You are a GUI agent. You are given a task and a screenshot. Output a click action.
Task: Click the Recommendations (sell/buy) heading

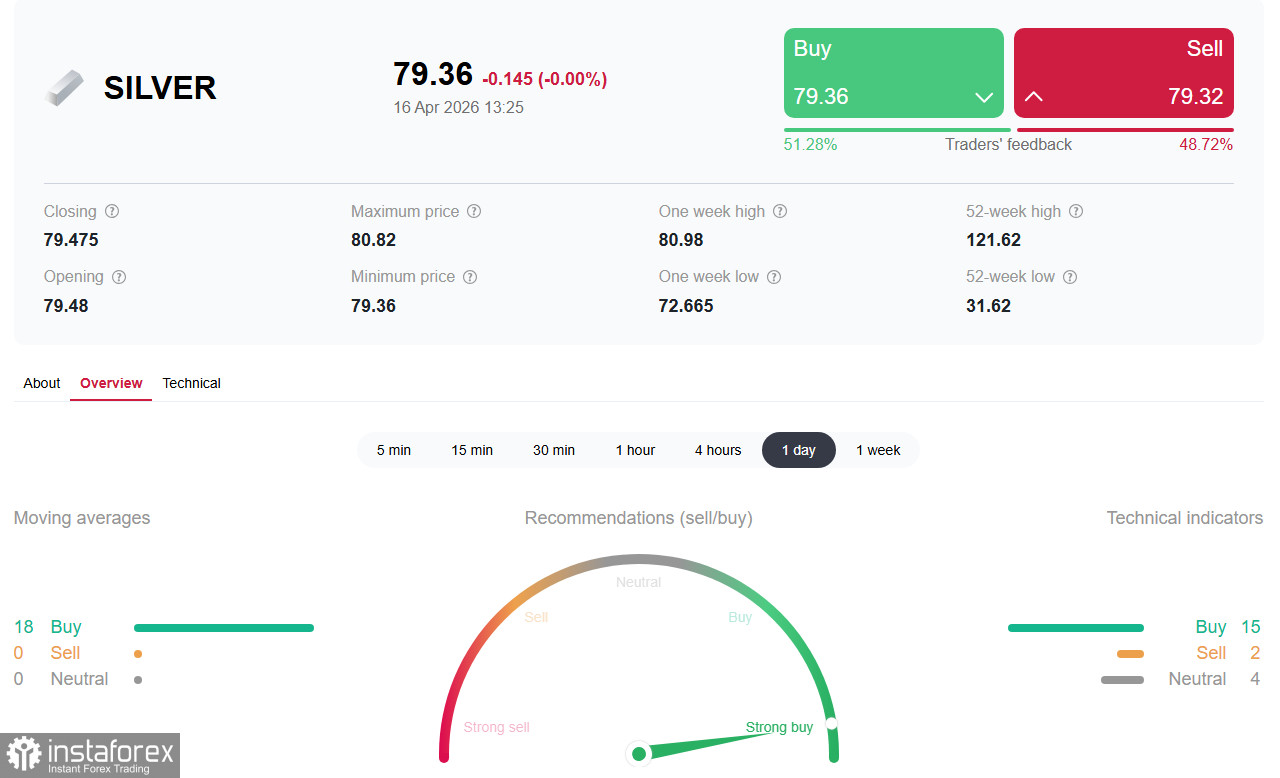click(639, 518)
